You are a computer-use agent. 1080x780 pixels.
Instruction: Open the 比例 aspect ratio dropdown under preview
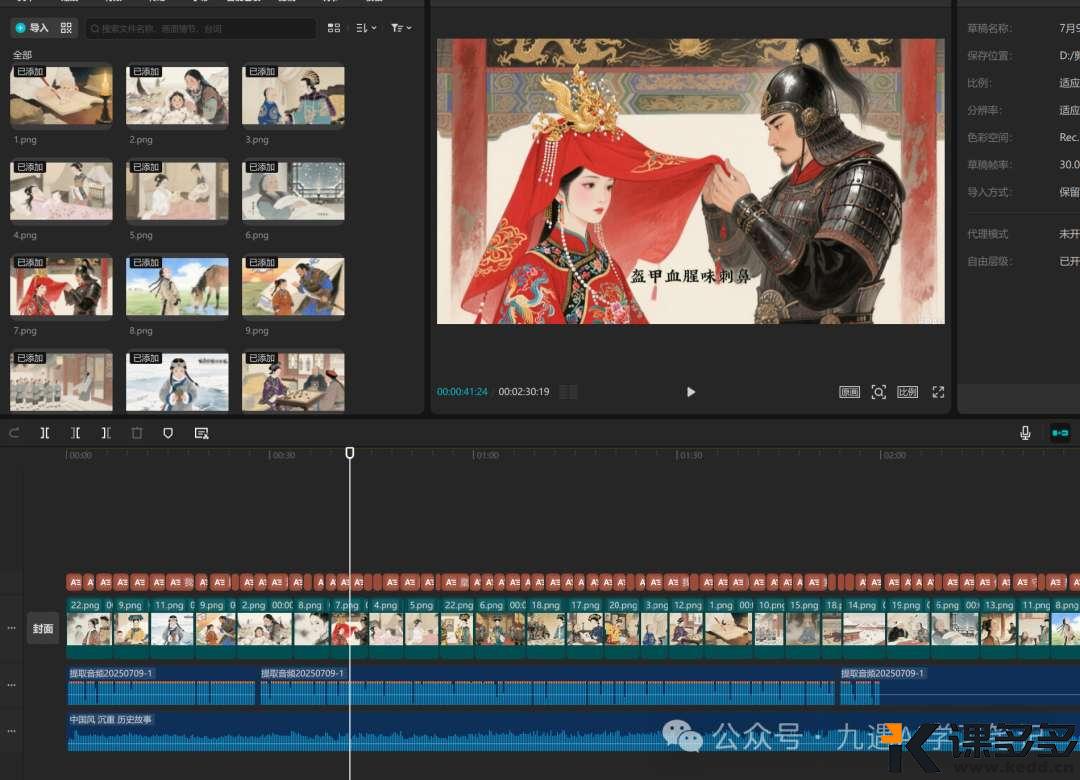point(906,392)
